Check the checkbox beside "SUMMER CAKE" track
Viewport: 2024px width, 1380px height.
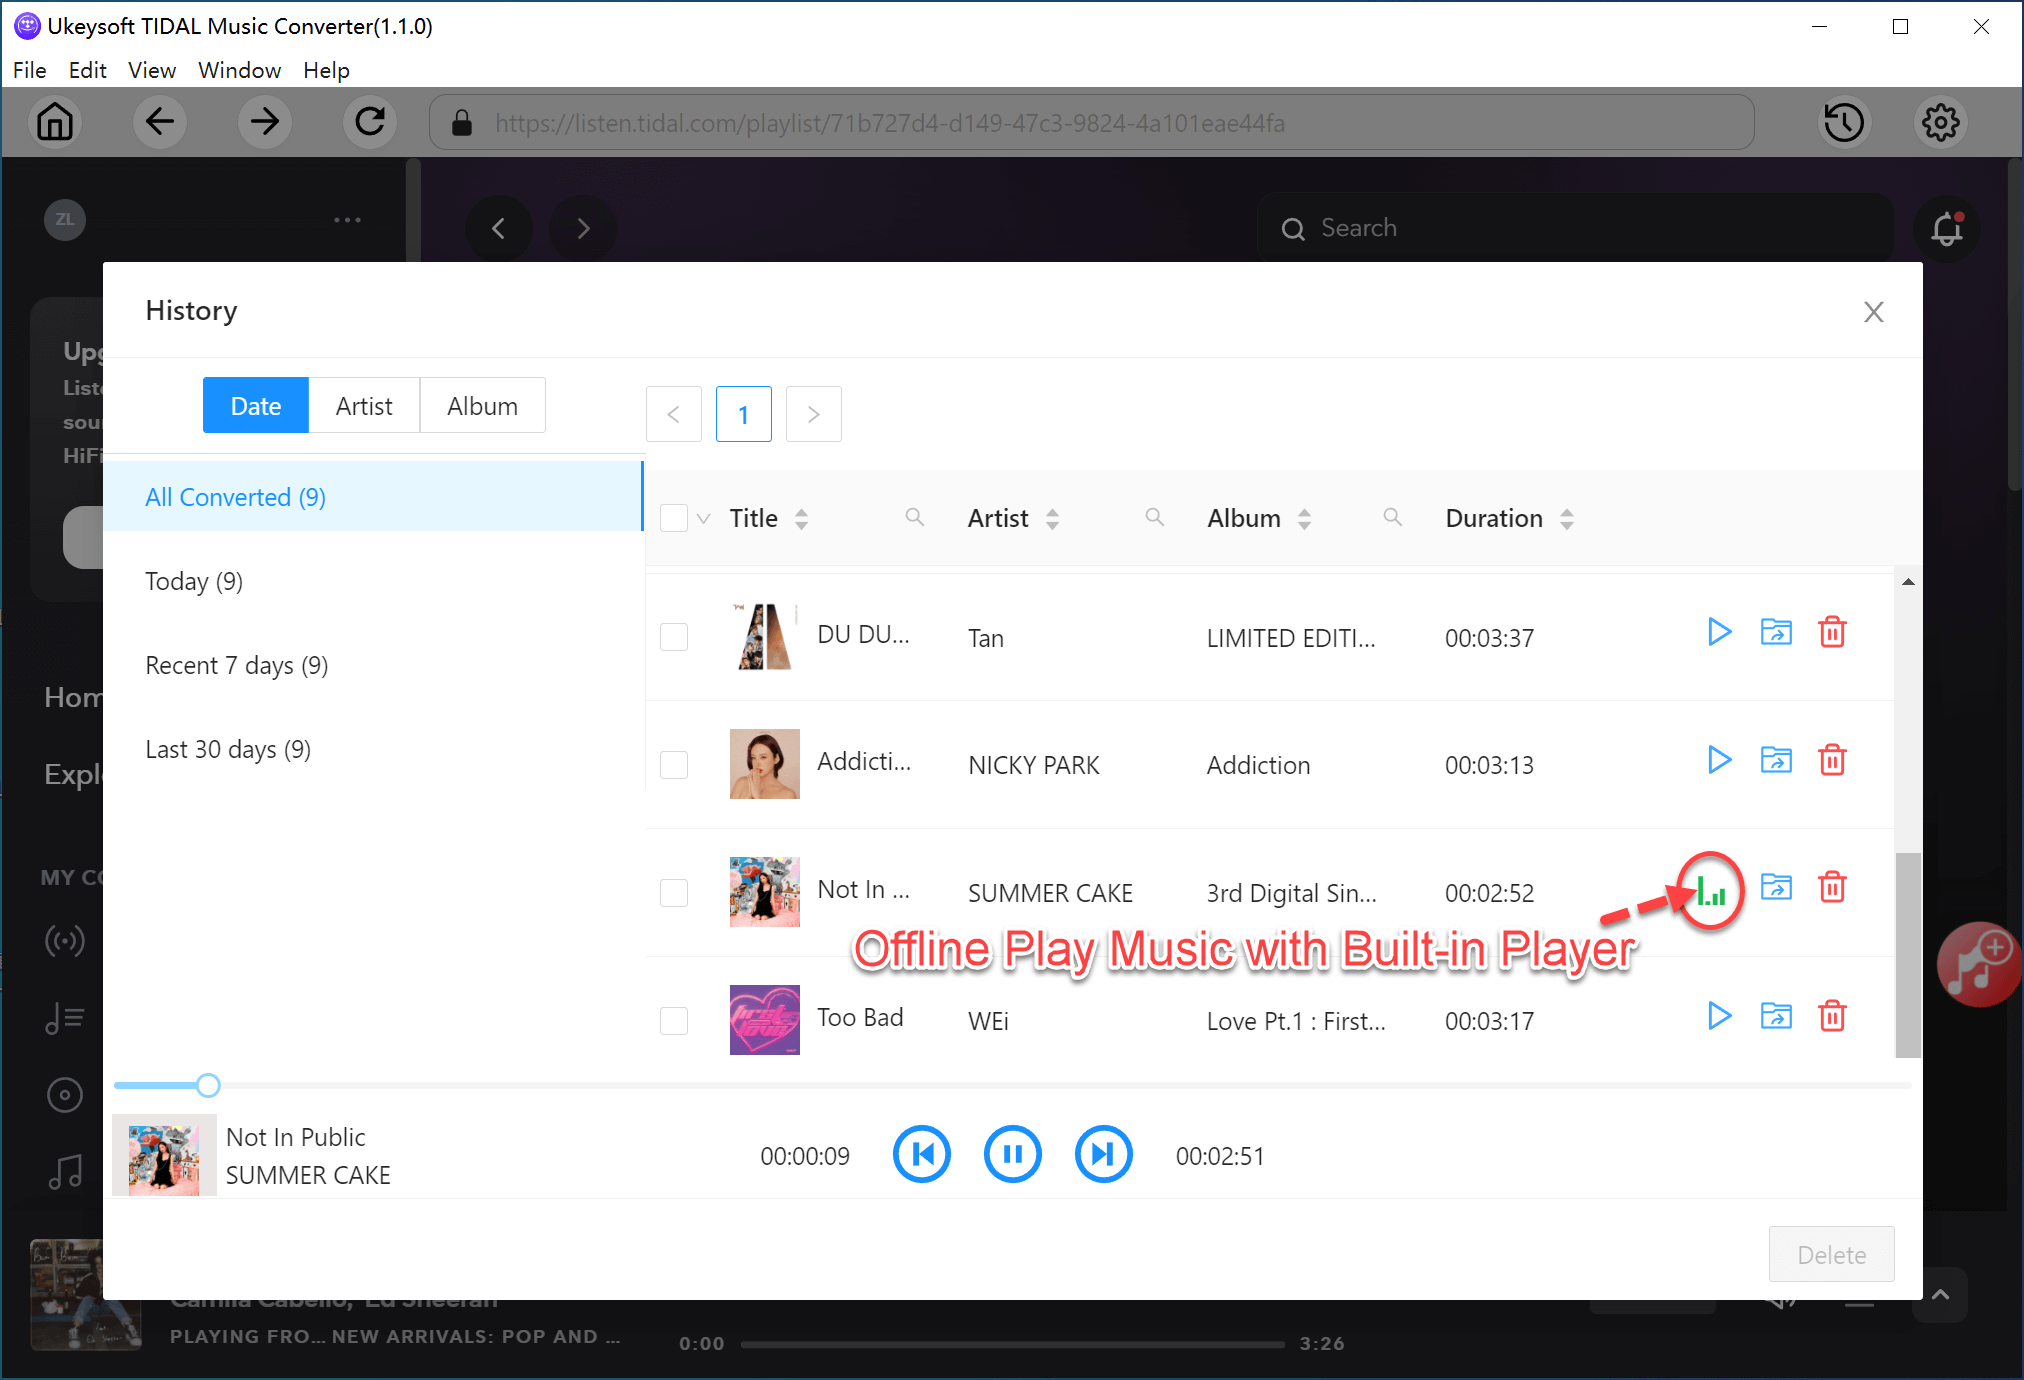click(x=675, y=893)
